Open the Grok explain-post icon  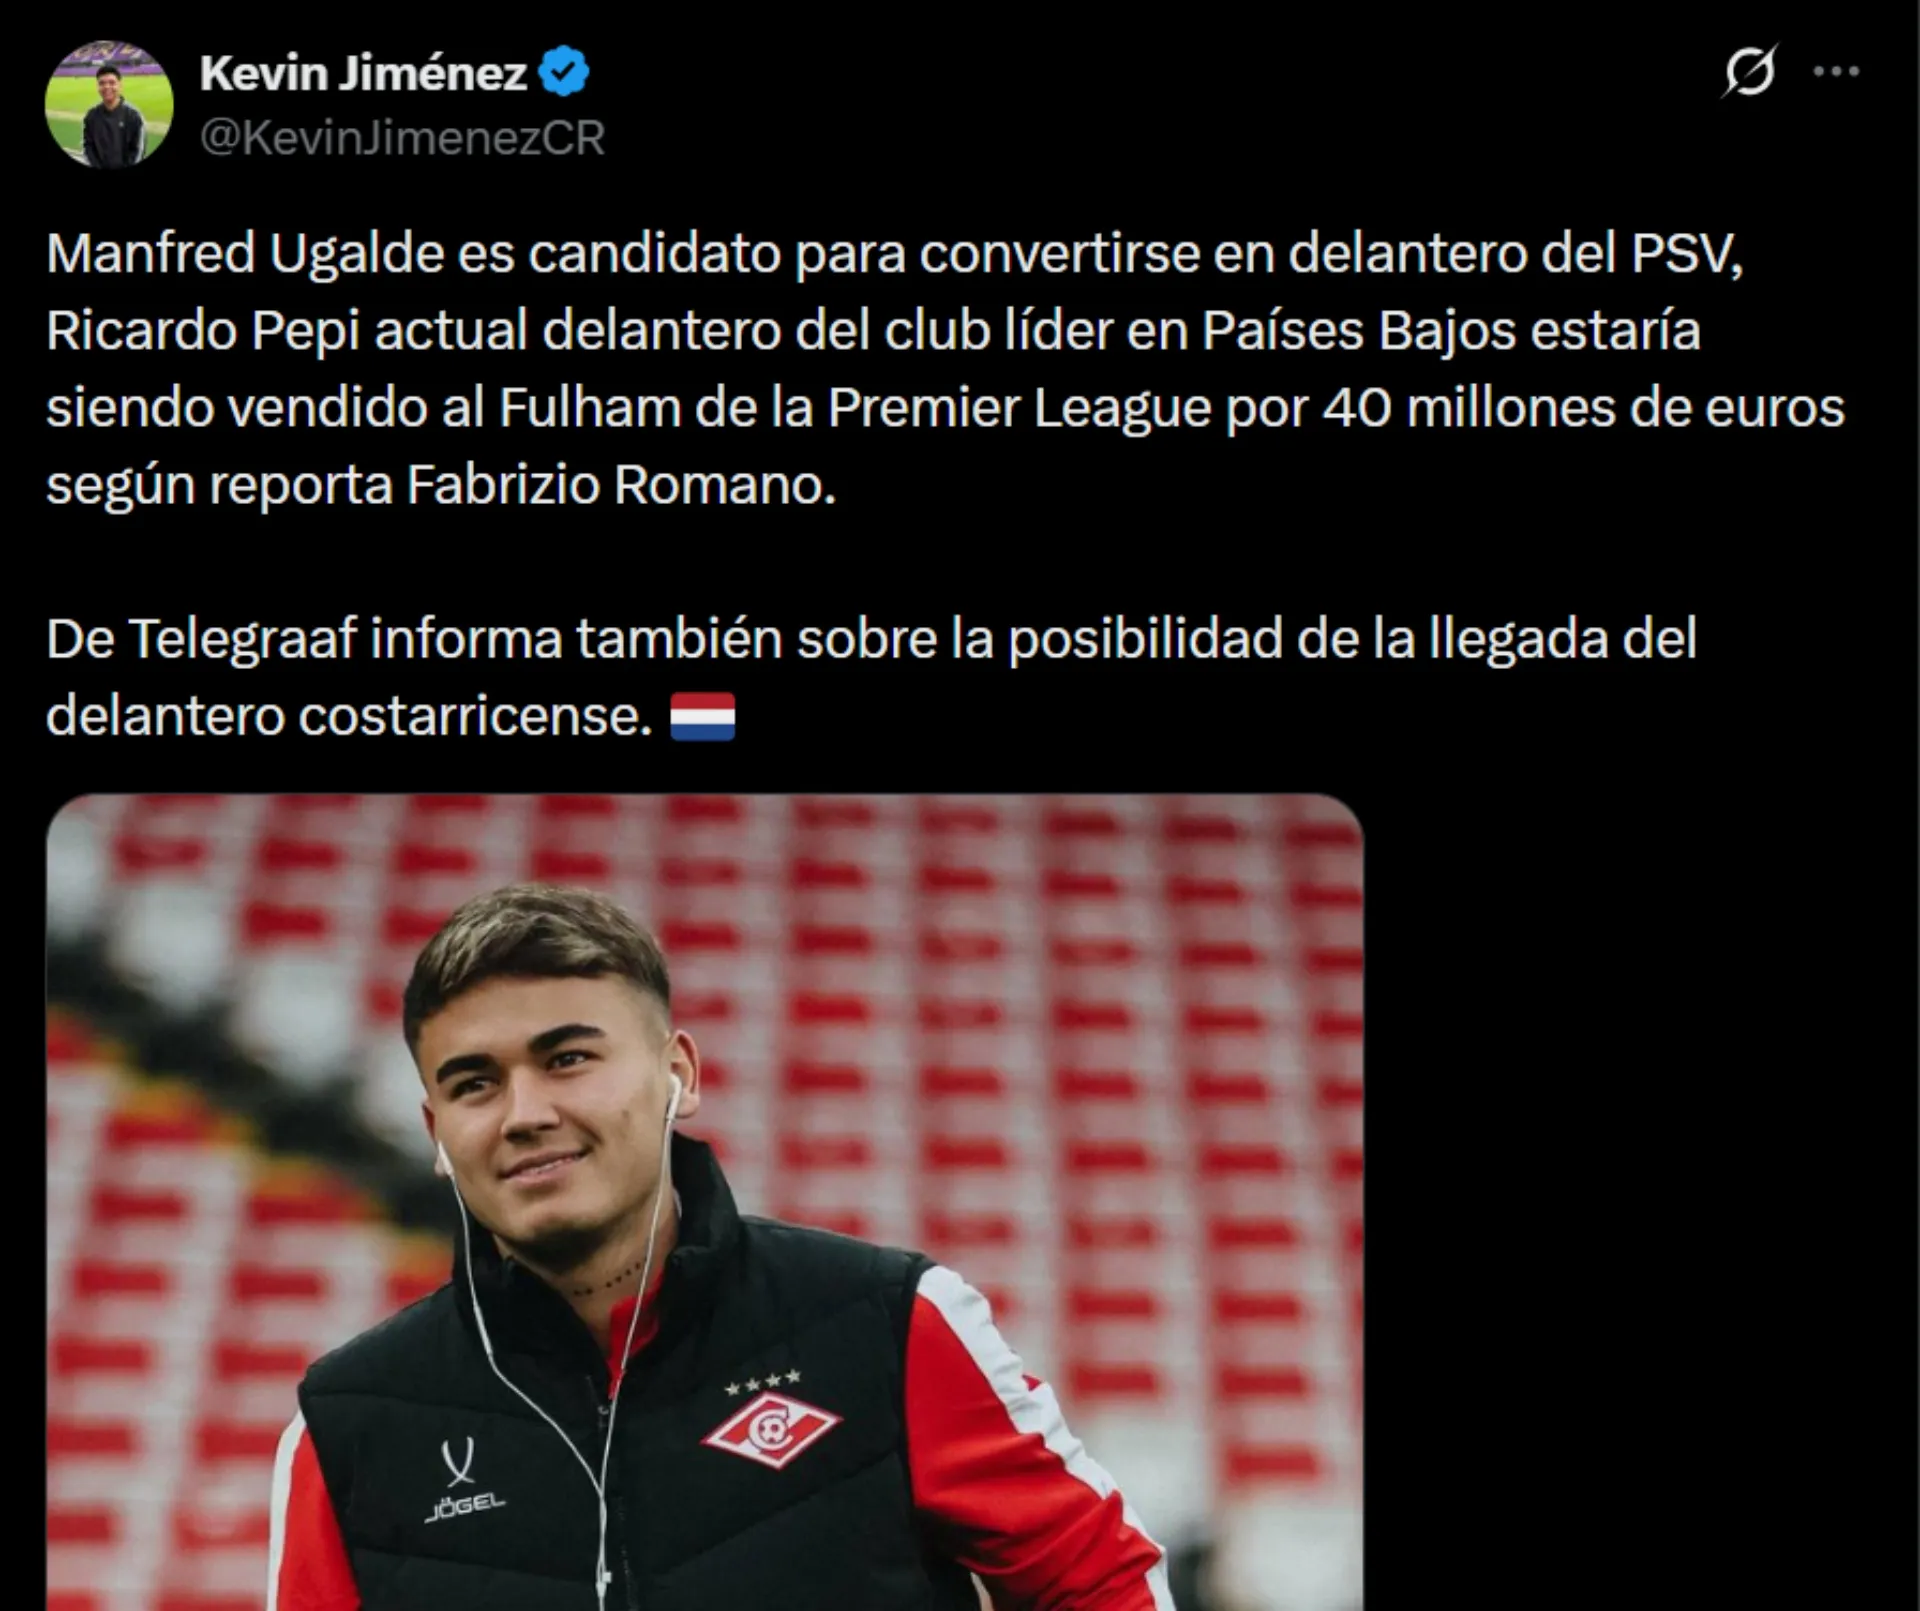[1749, 71]
